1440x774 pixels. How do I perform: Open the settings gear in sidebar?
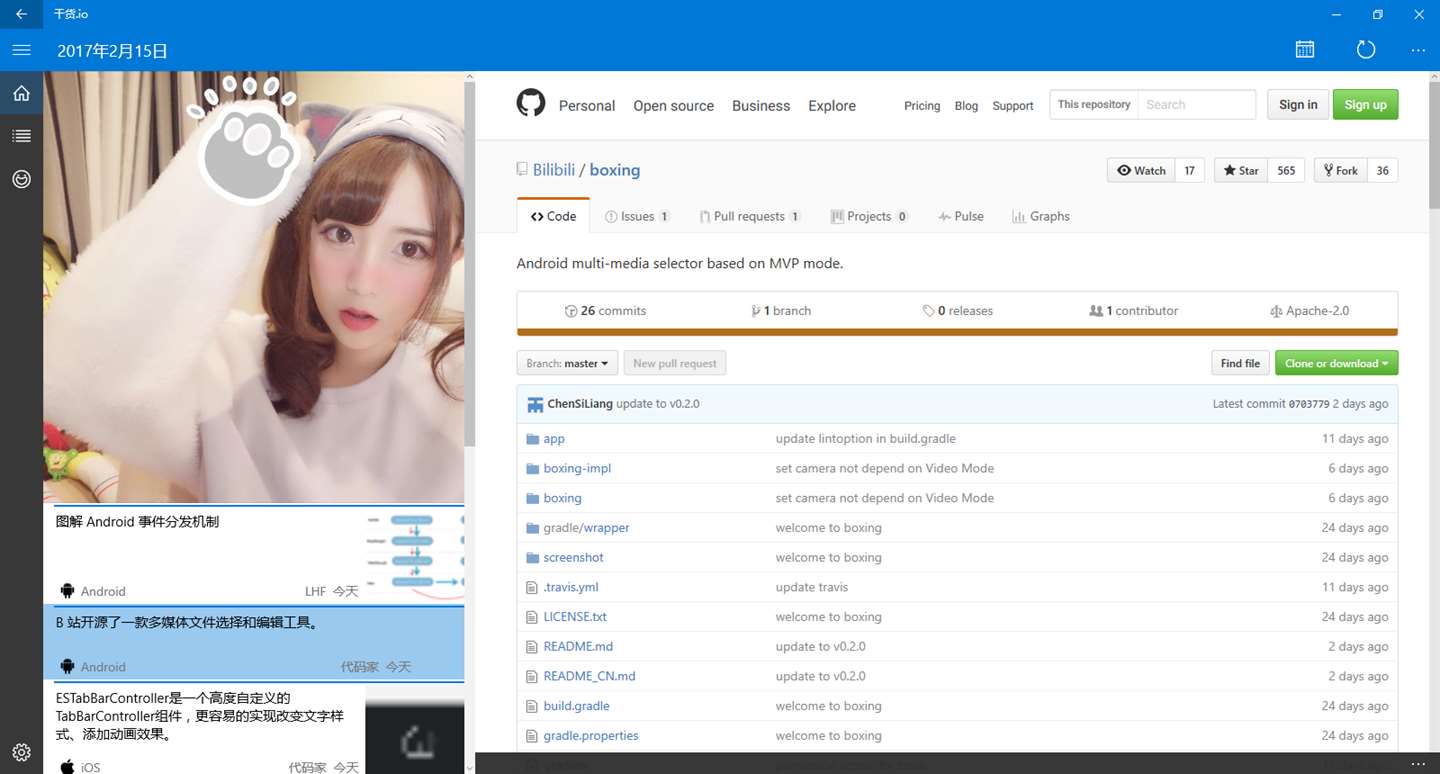click(x=21, y=752)
